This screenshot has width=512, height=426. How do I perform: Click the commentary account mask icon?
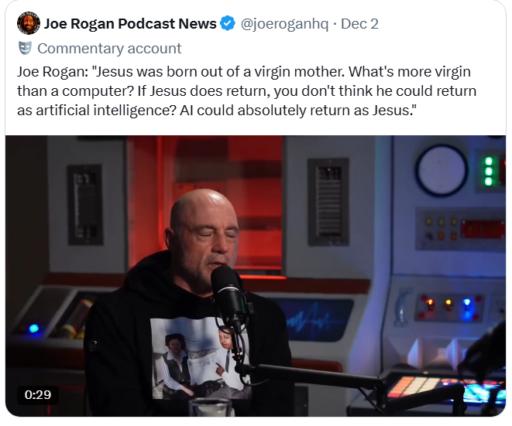[25, 48]
